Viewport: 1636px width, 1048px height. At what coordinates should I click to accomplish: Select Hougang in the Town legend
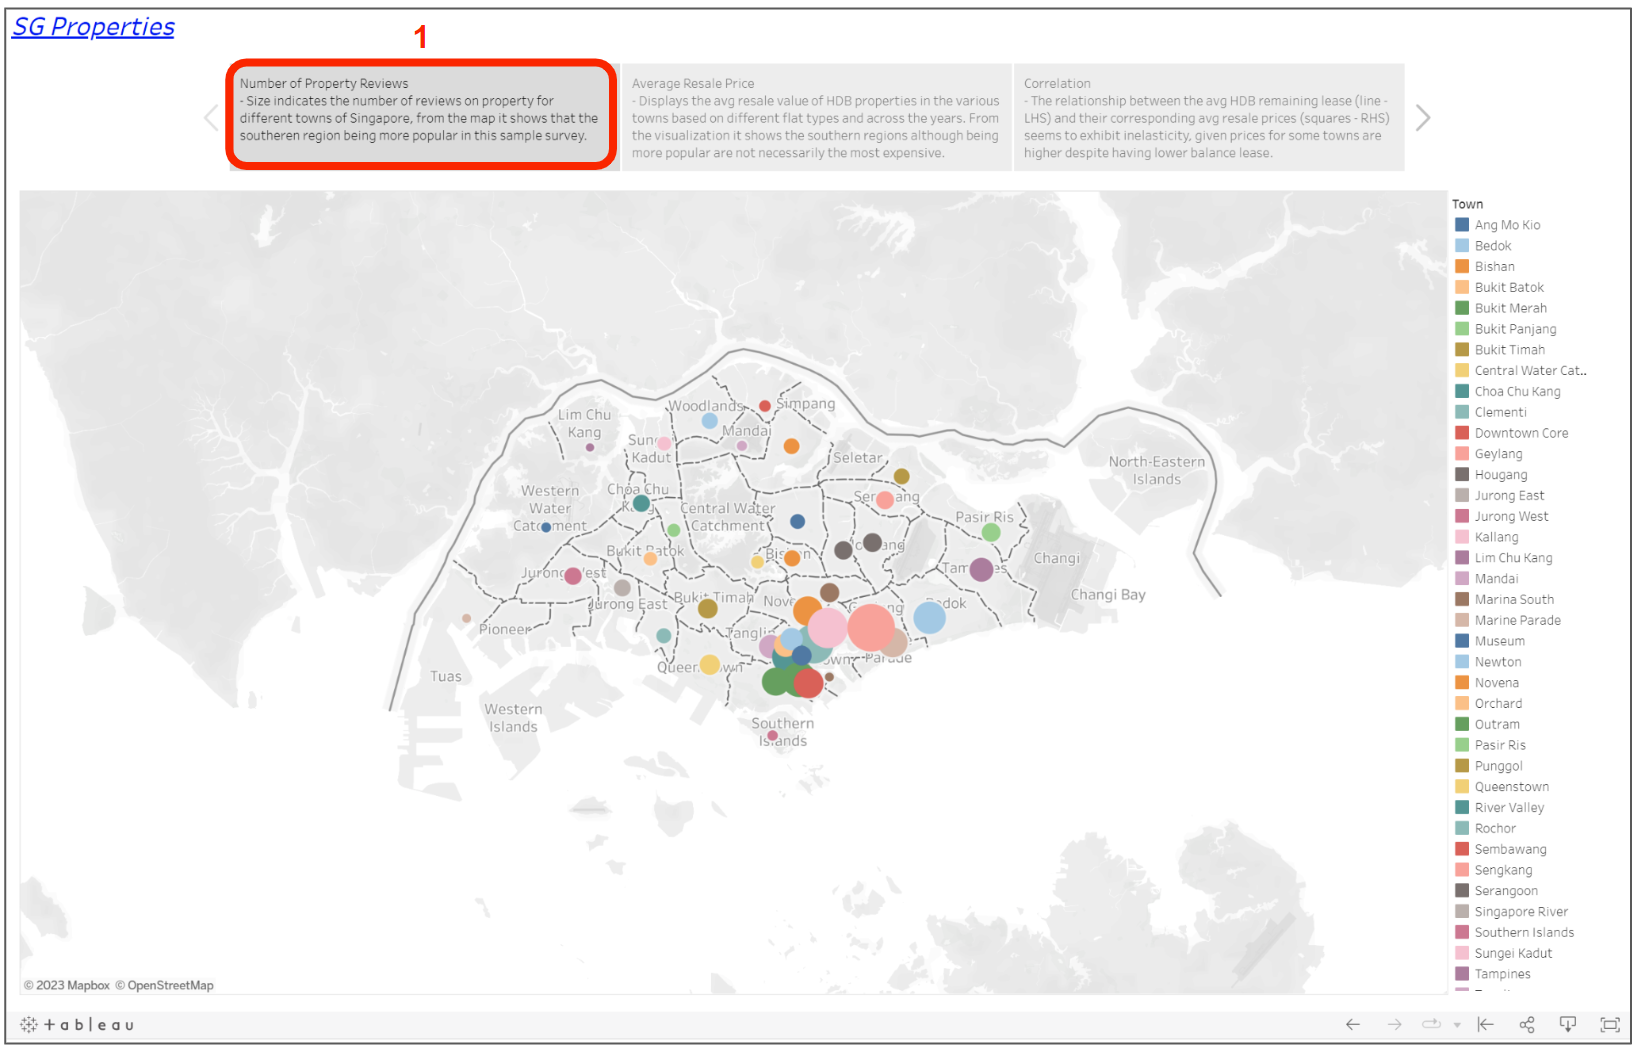[x=1500, y=475]
